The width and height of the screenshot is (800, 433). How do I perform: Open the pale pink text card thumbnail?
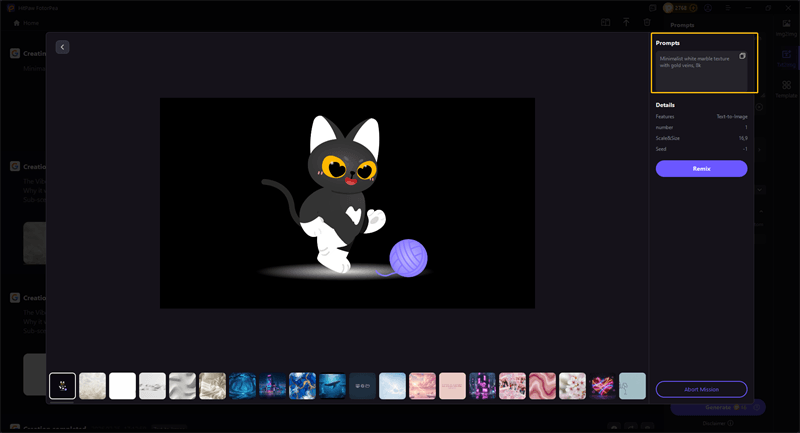click(x=453, y=386)
